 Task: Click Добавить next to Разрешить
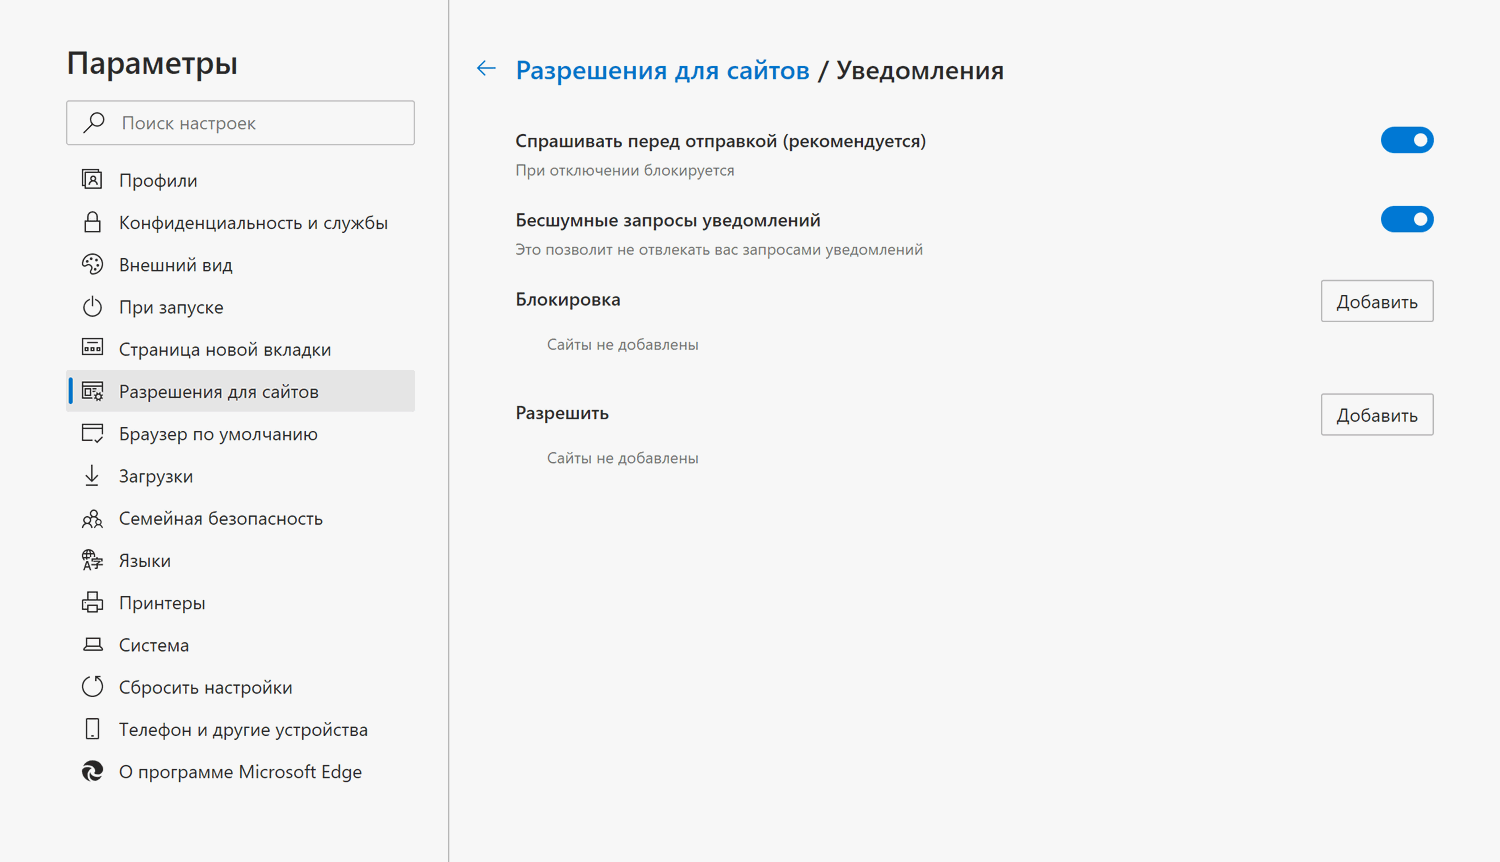[x=1377, y=414]
